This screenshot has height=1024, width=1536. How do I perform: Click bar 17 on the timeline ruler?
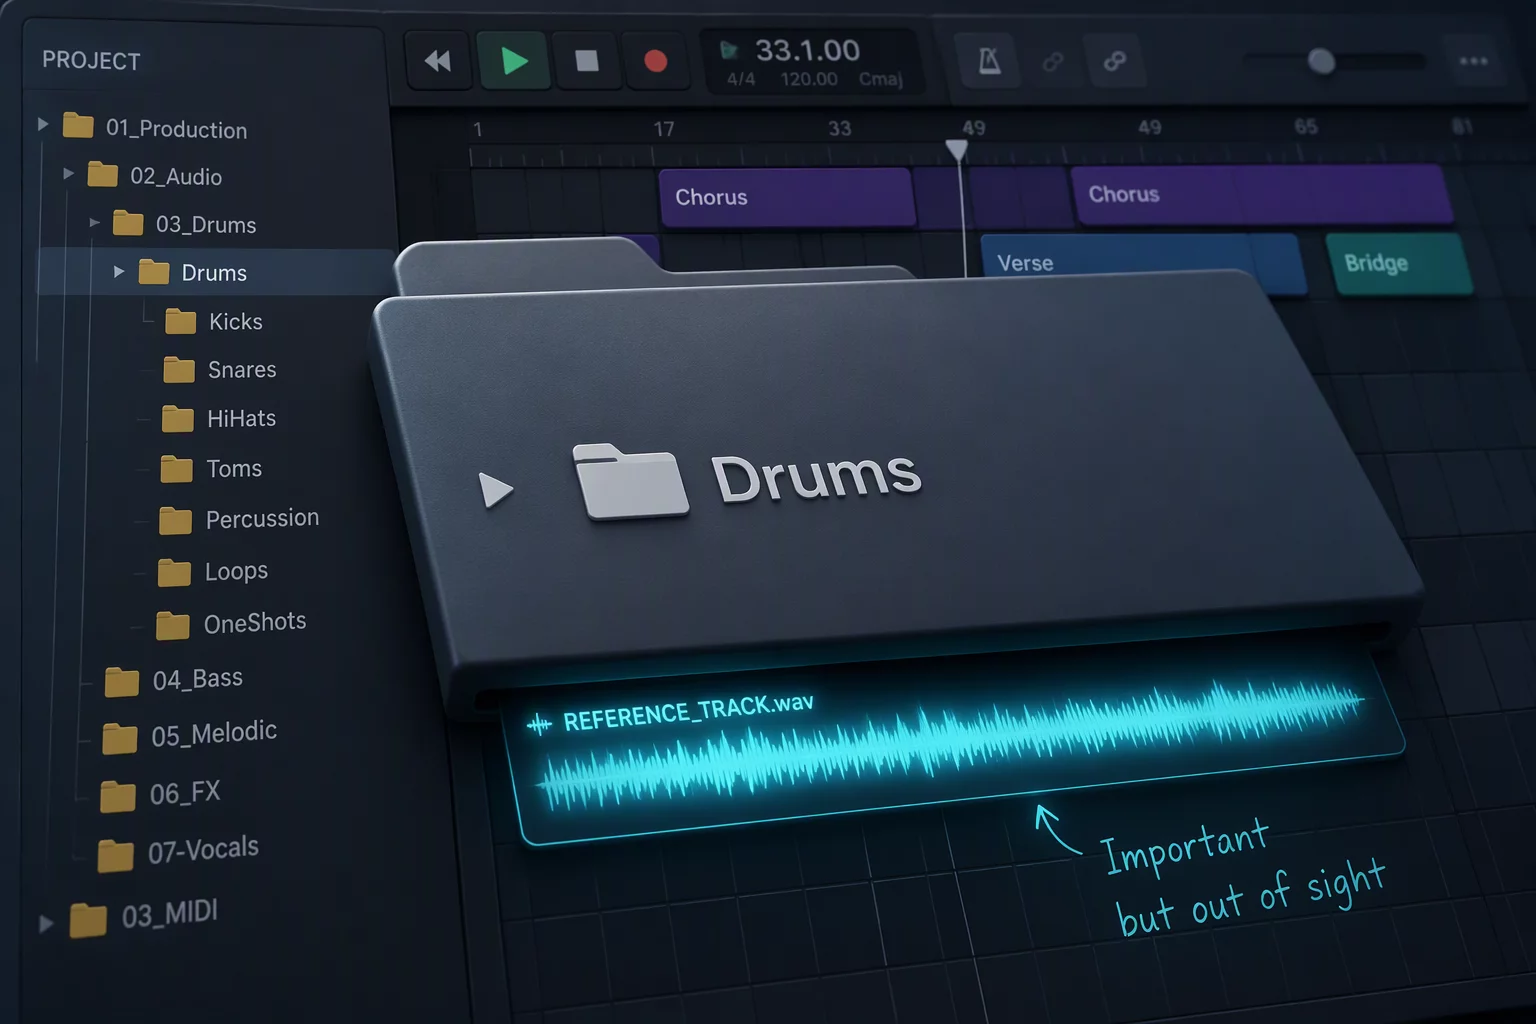[664, 129]
